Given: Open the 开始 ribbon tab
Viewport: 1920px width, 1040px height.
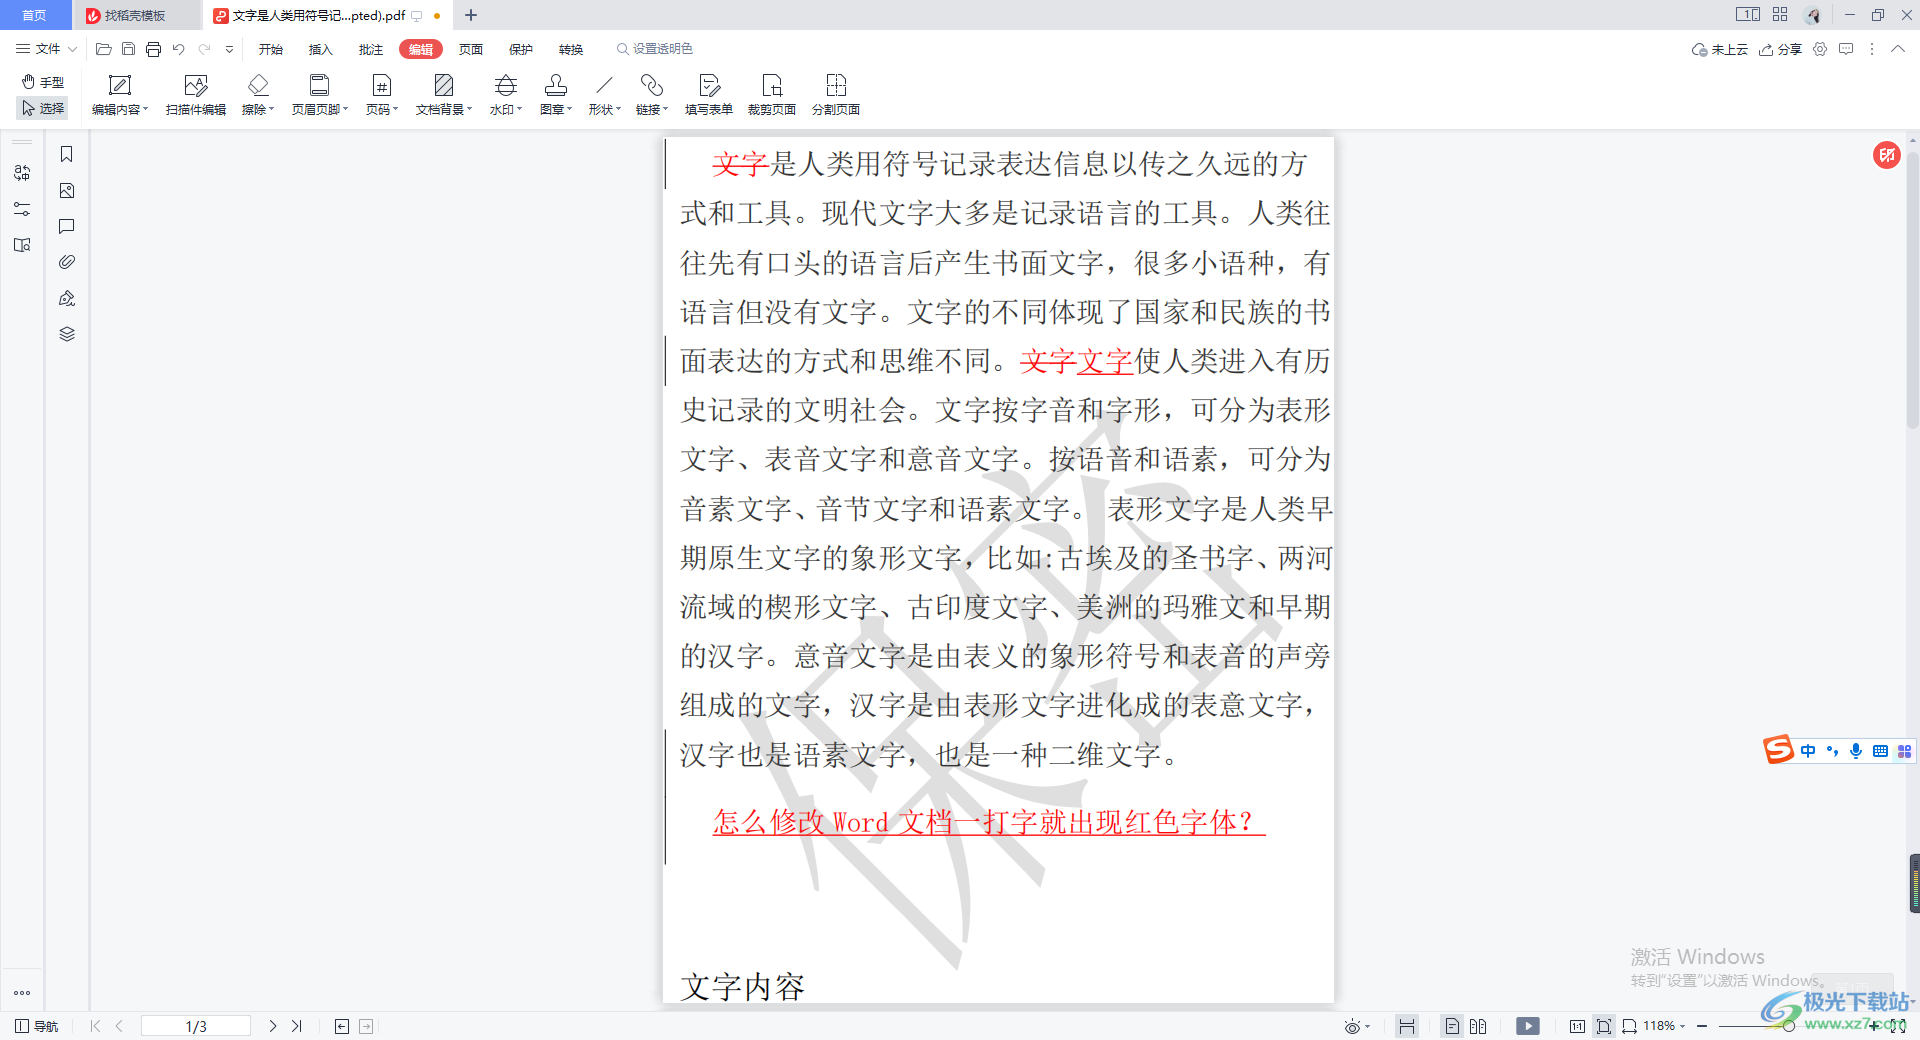Looking at the screenshot, I should (x=271, y=49).
